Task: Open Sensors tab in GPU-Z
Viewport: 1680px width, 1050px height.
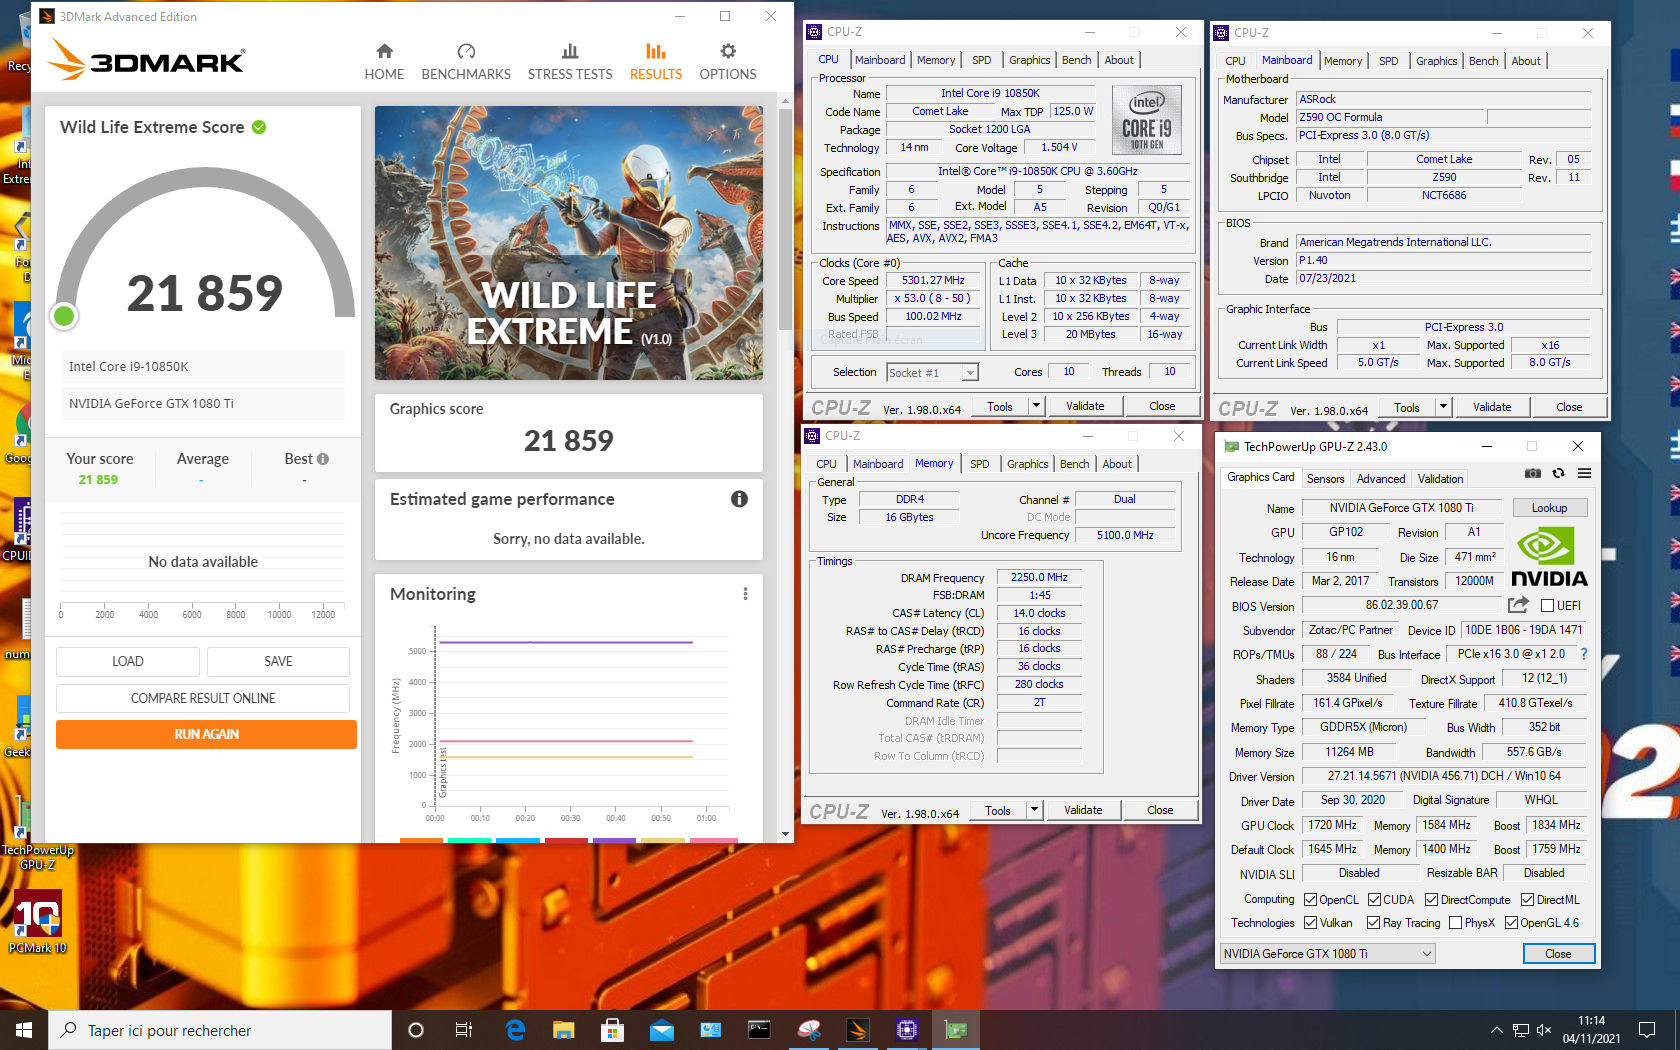Action: coord(1325,479)
